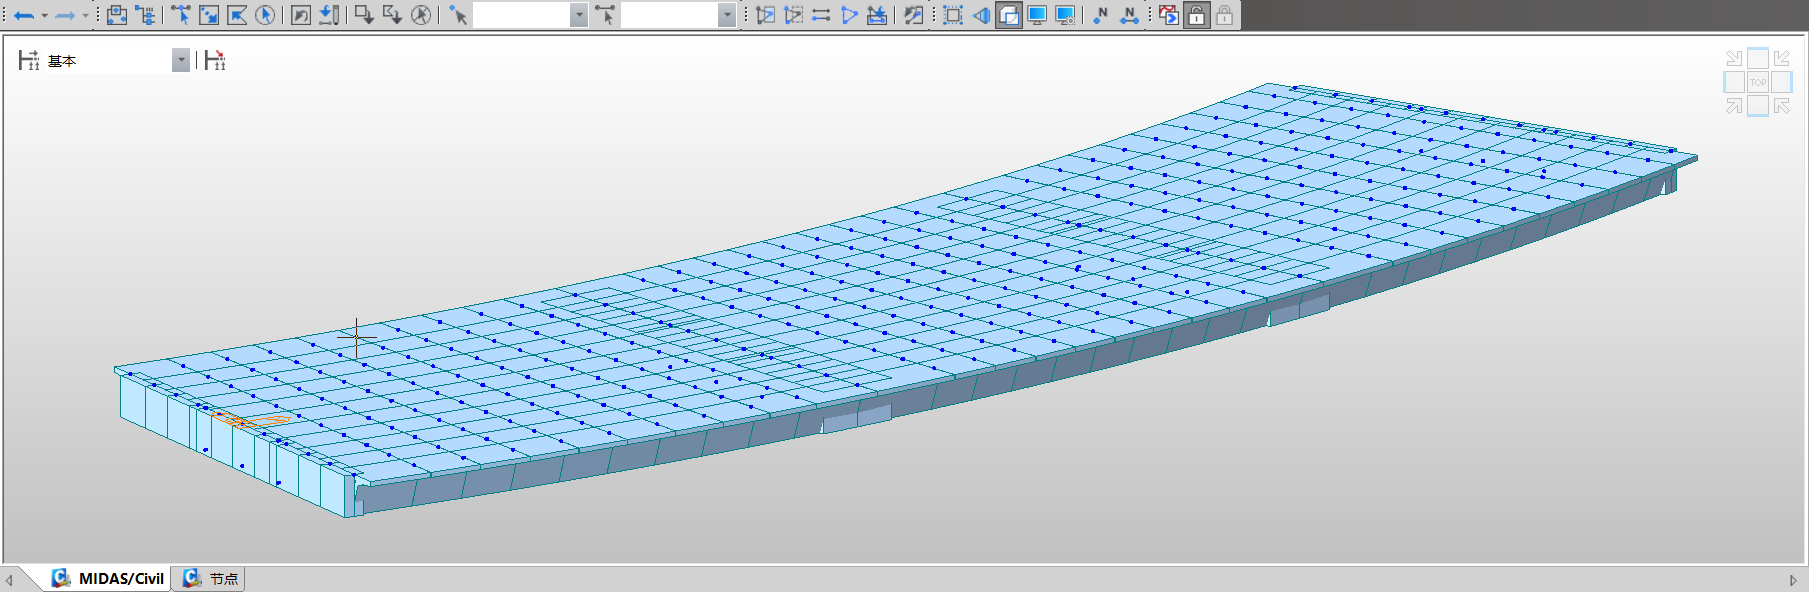
Task: Switch to the MIDAS/Civil tab
Action: (108, 579)
